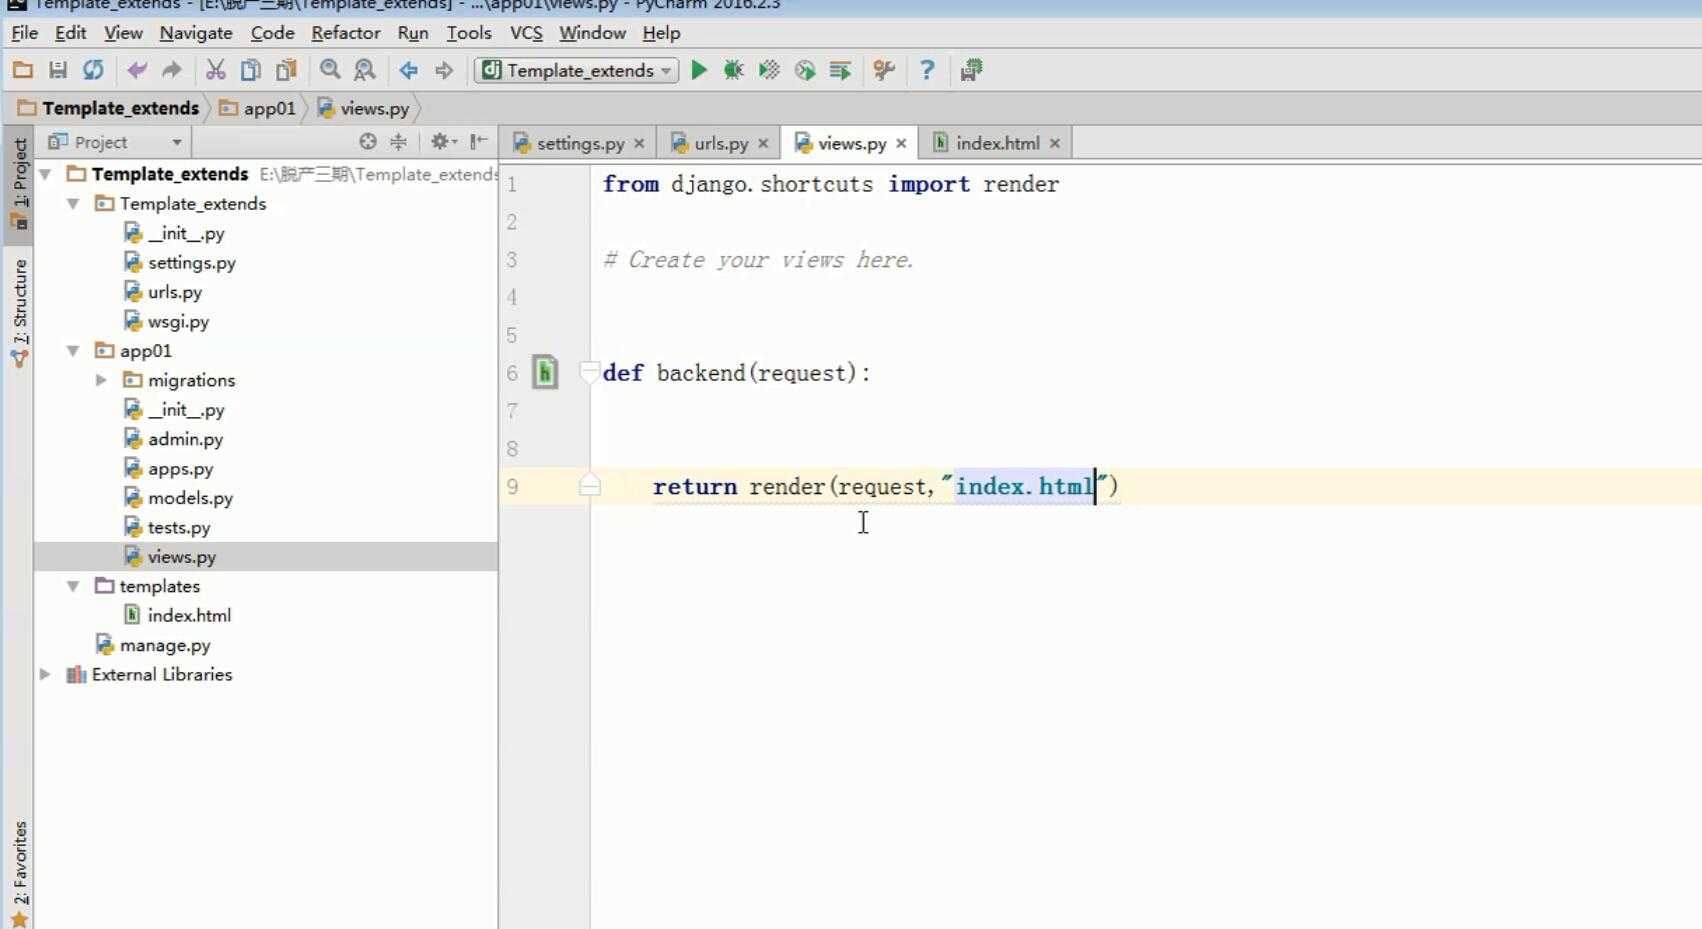
Task: Click the html gutter icon on line 6
Action: (x=545, y=373)
